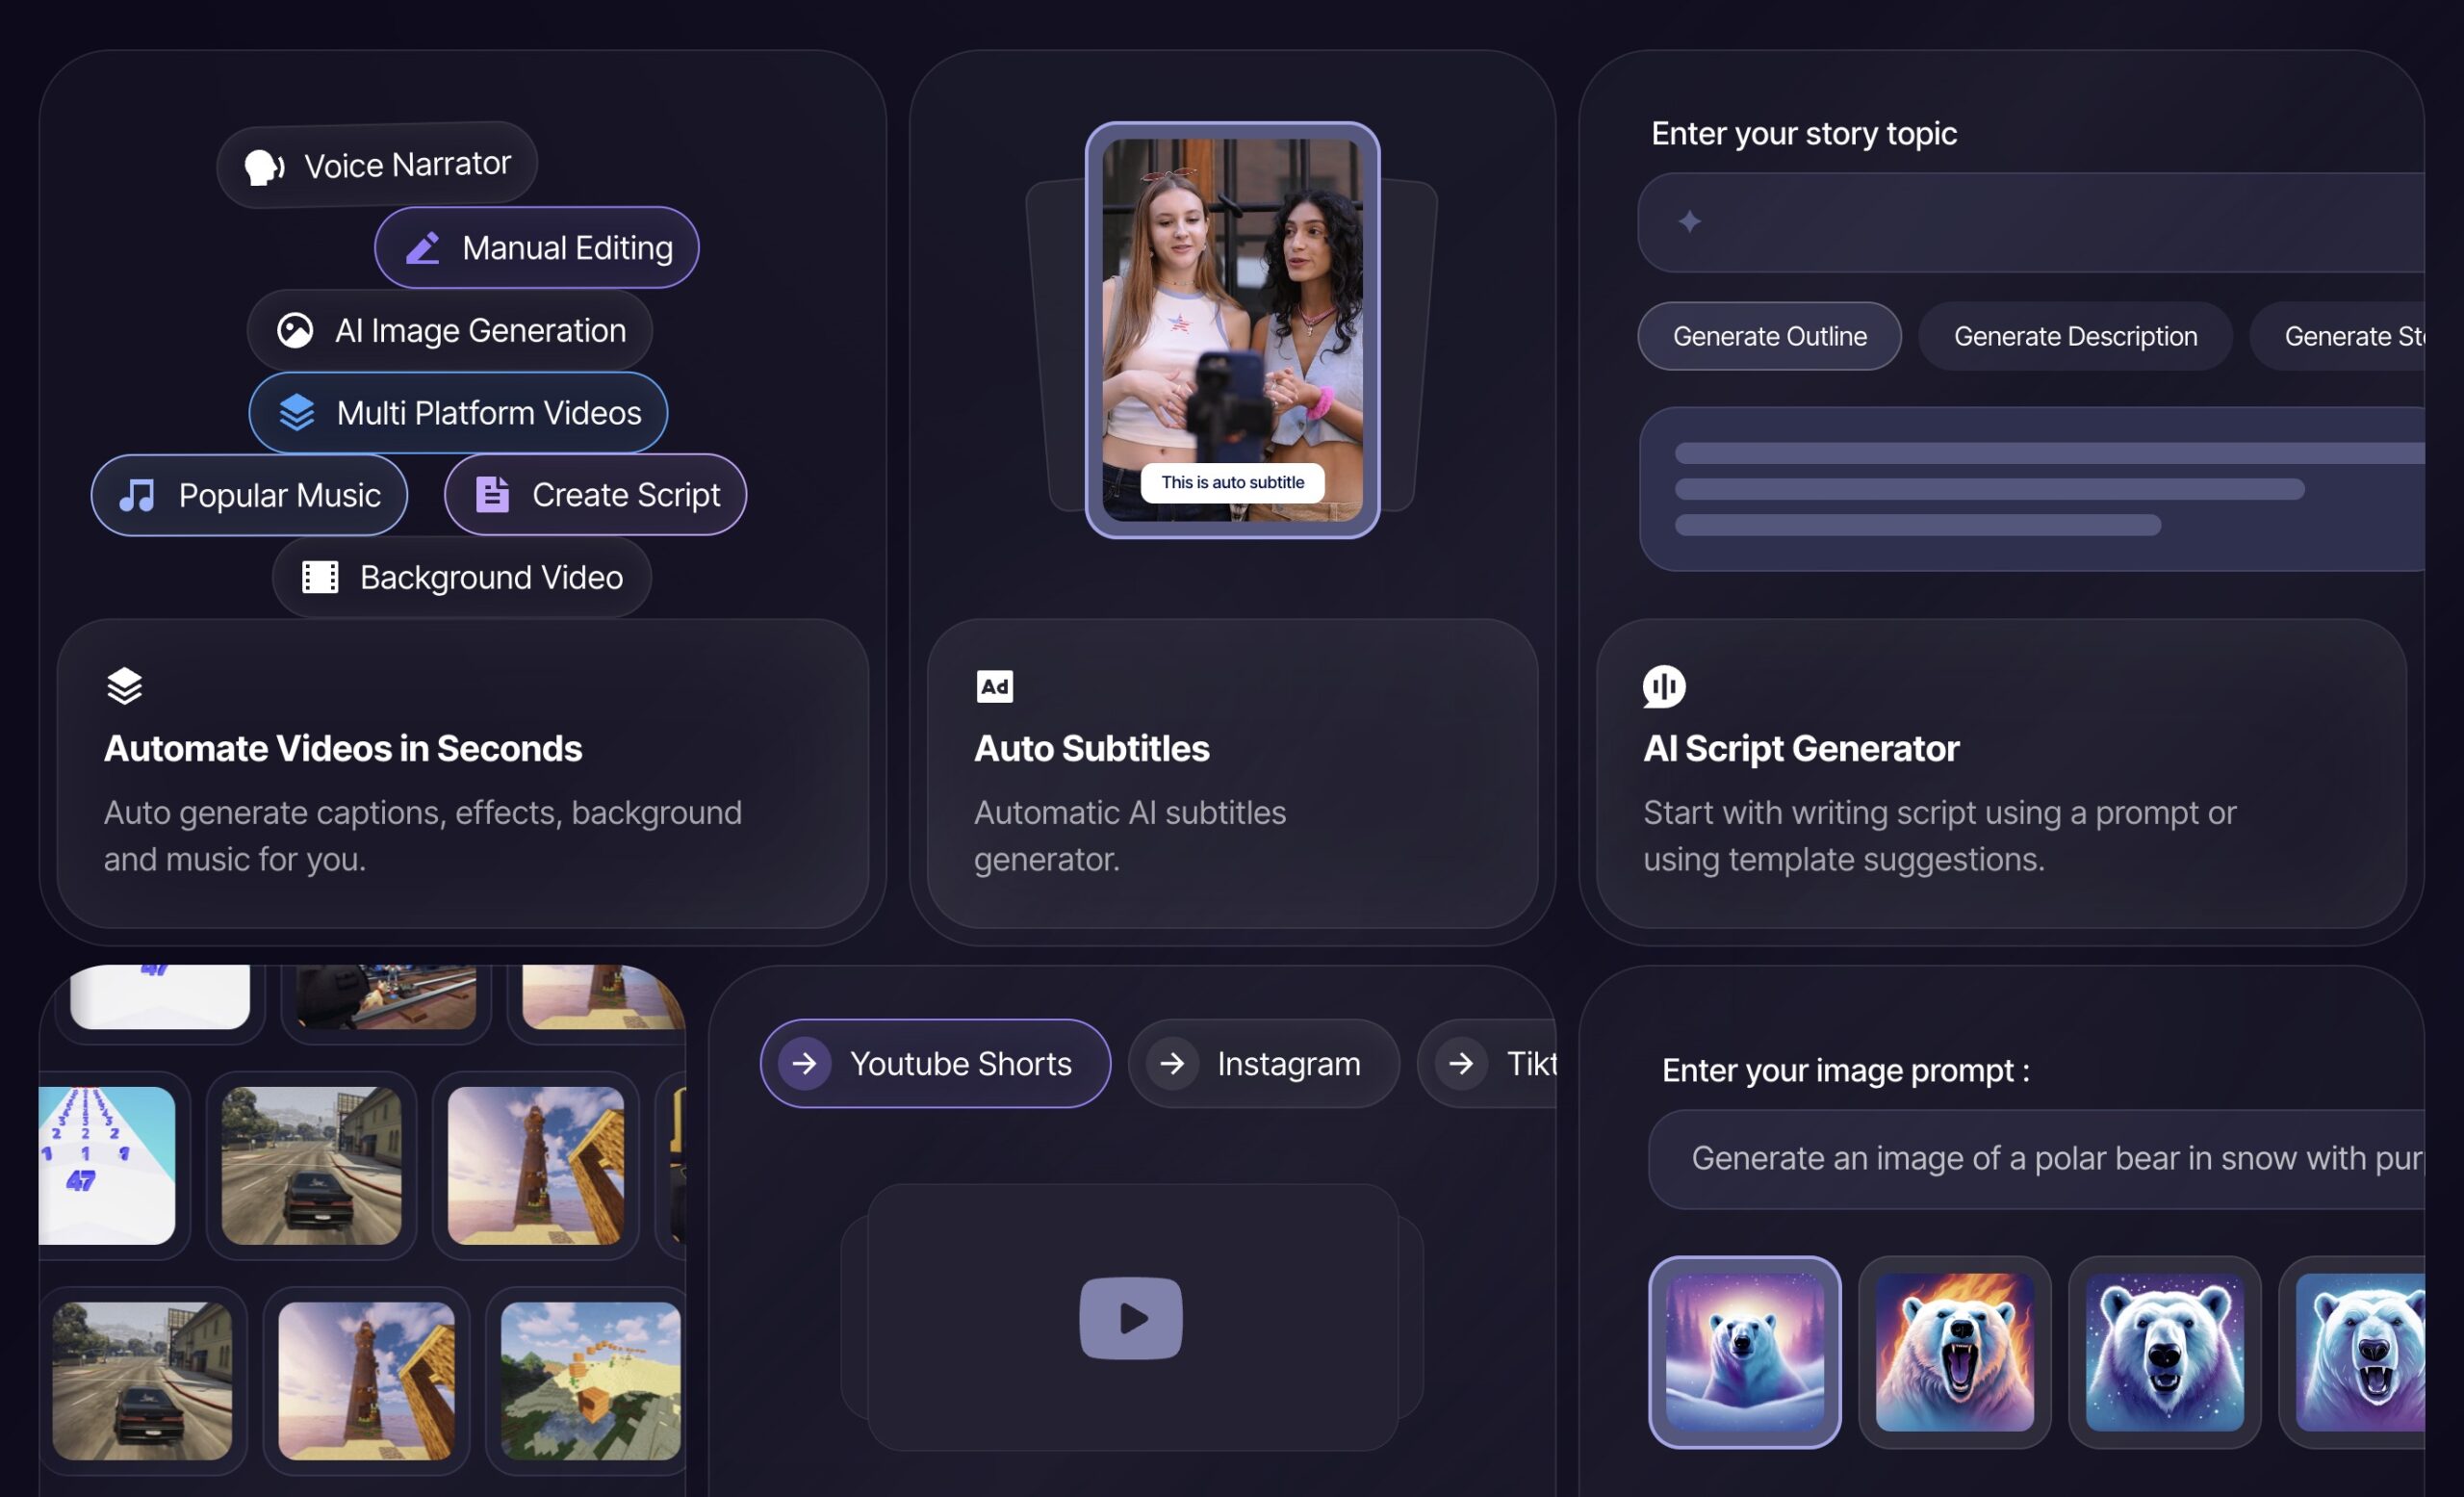The width and height of the screenshot is (2464, 1497).
Task: Select the starry blue polar bear thumbnail
Action: [x=2165, y=1353]
